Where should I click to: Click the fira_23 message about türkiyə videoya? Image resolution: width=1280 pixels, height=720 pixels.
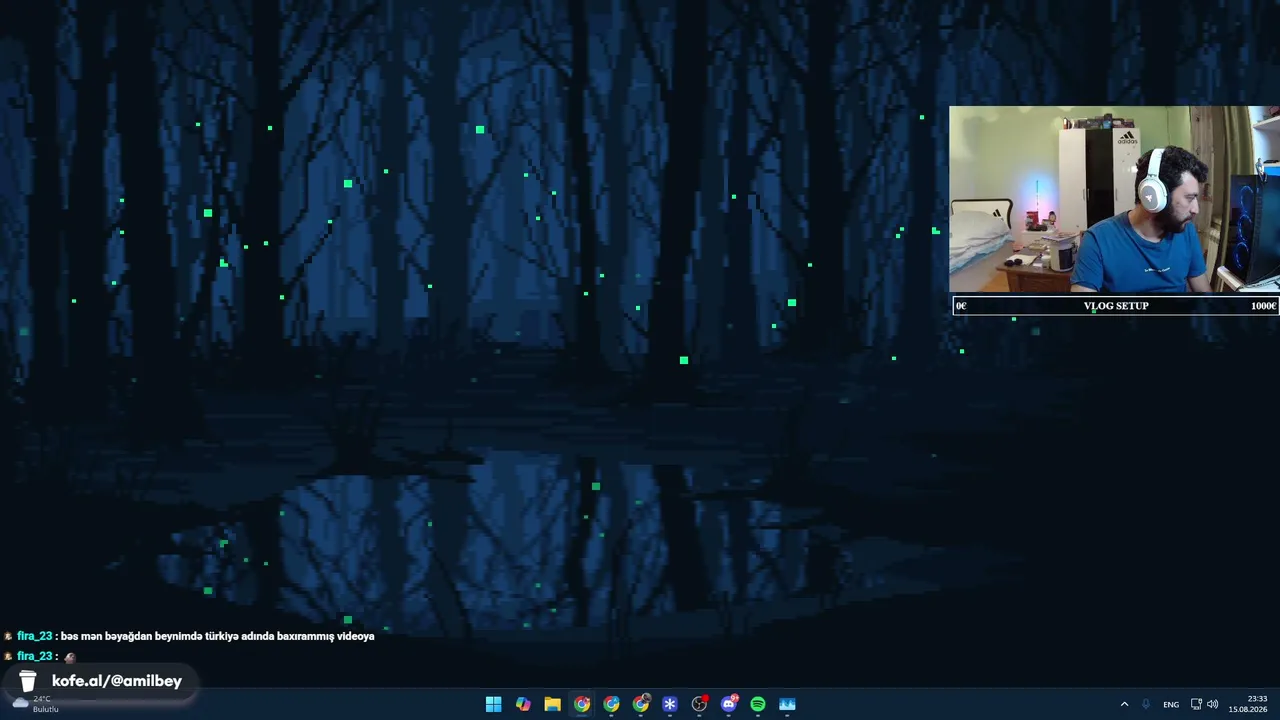pyautogui.click(x=189, y=636)
